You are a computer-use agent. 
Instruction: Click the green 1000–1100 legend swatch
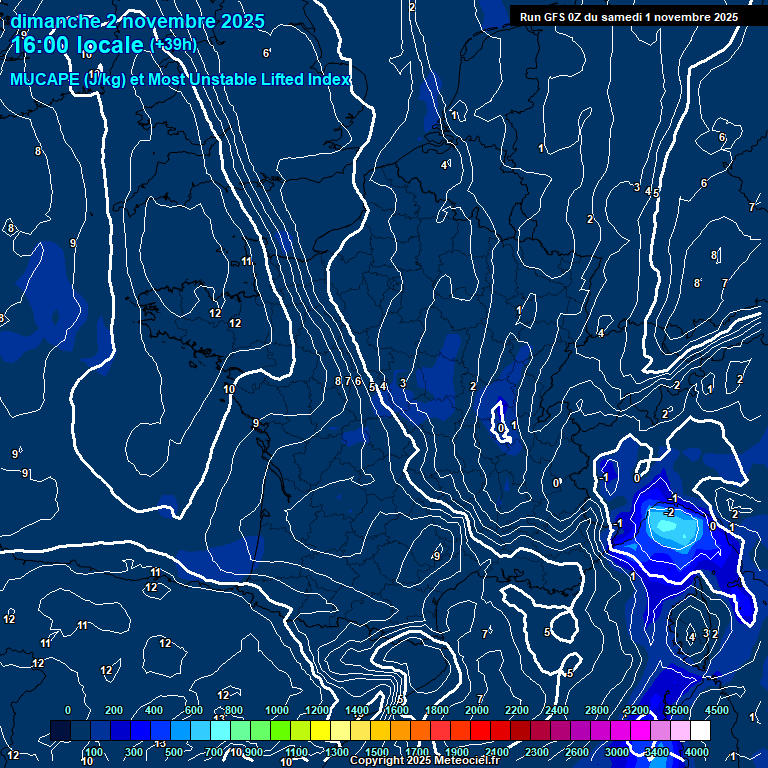coord(280,730)
